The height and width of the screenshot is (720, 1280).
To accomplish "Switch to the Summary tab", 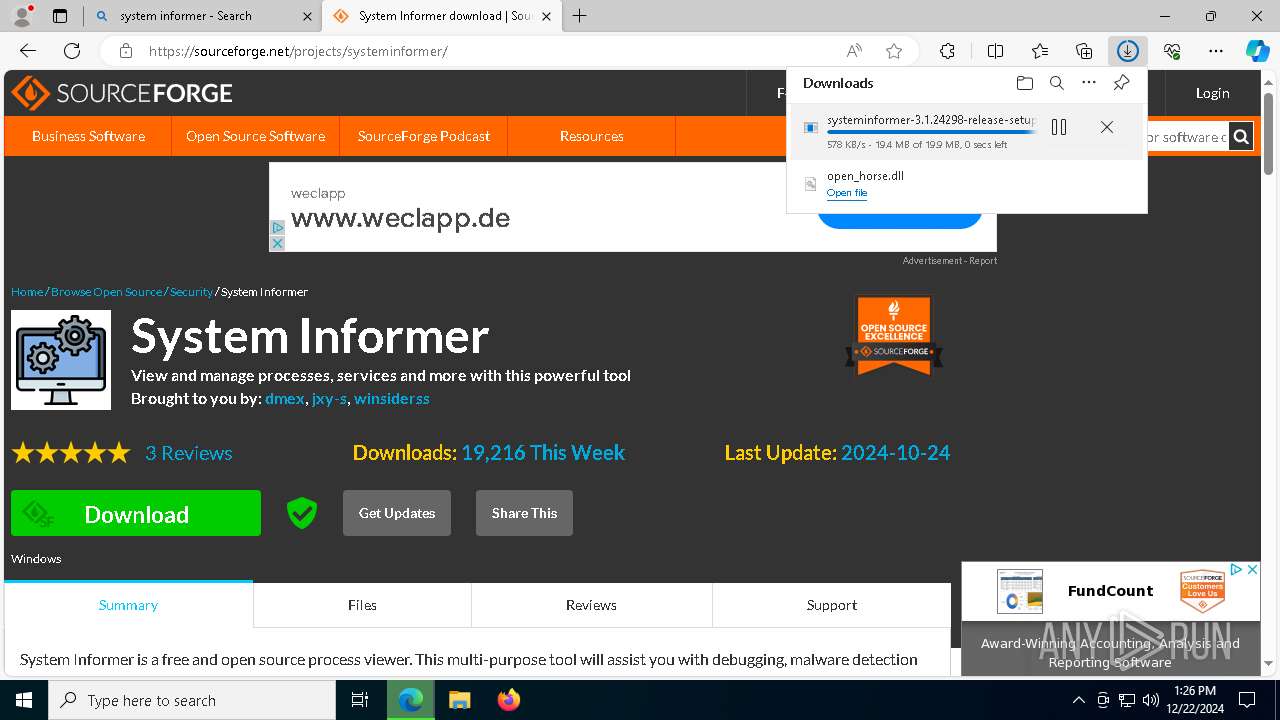I will tap(128, 605).
